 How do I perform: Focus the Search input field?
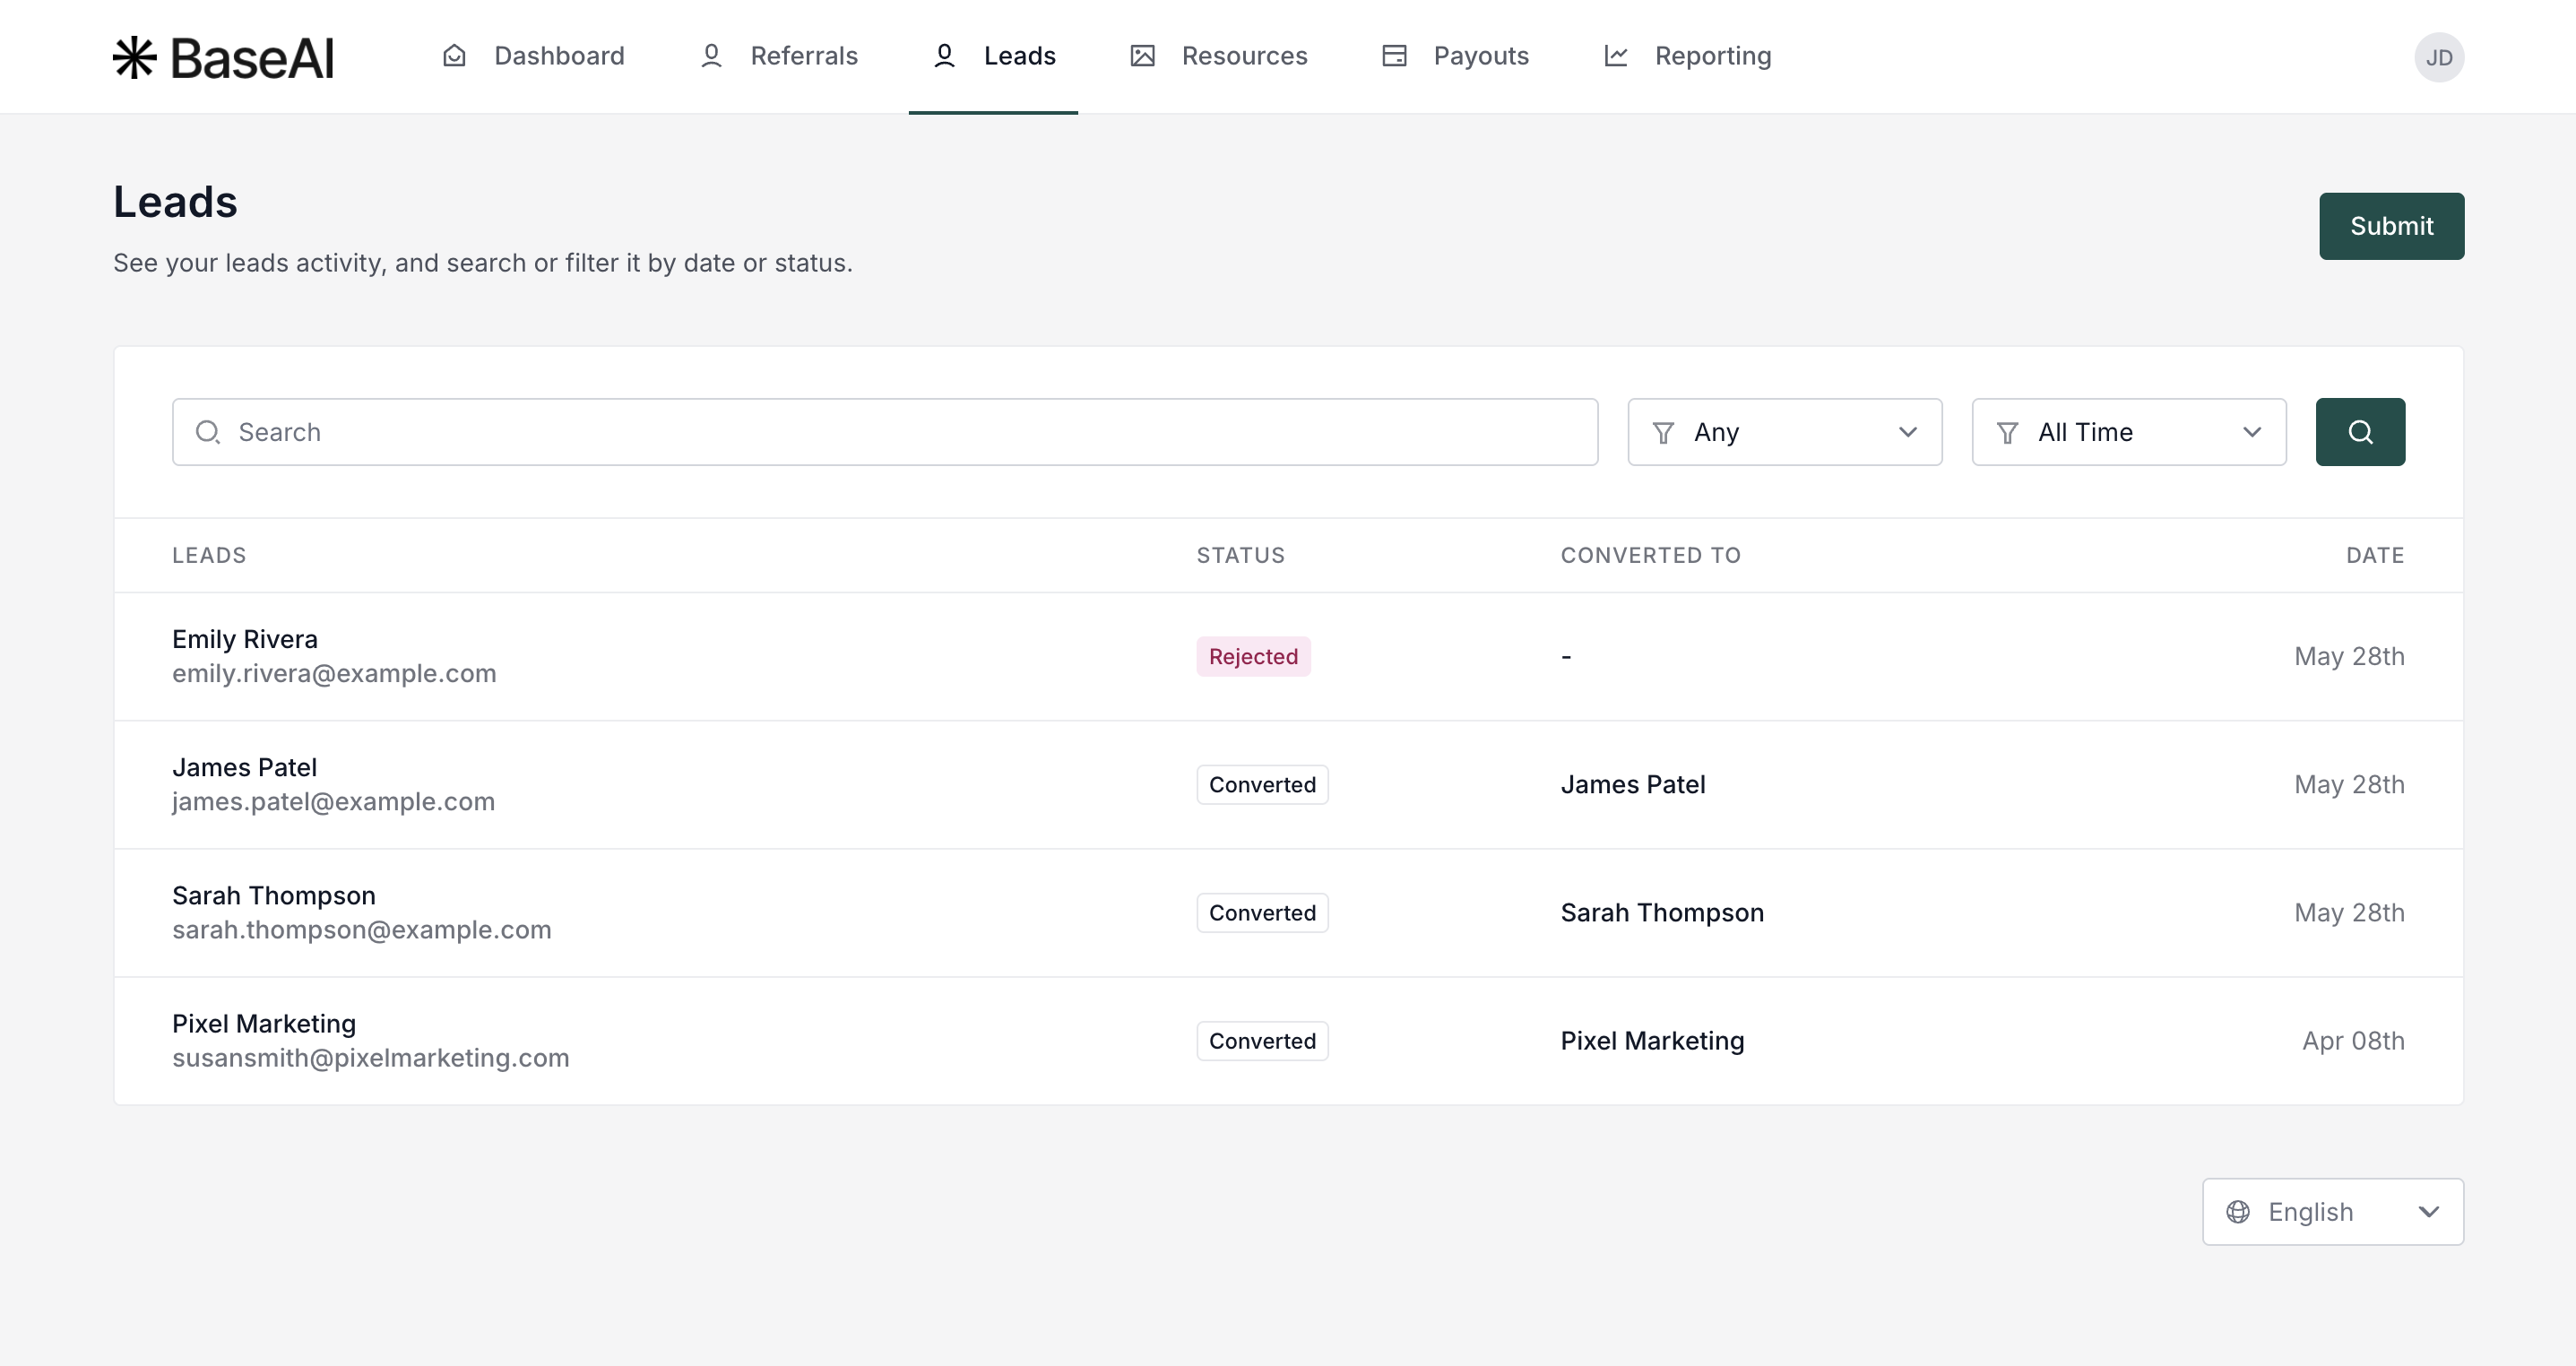click(885, 432)
